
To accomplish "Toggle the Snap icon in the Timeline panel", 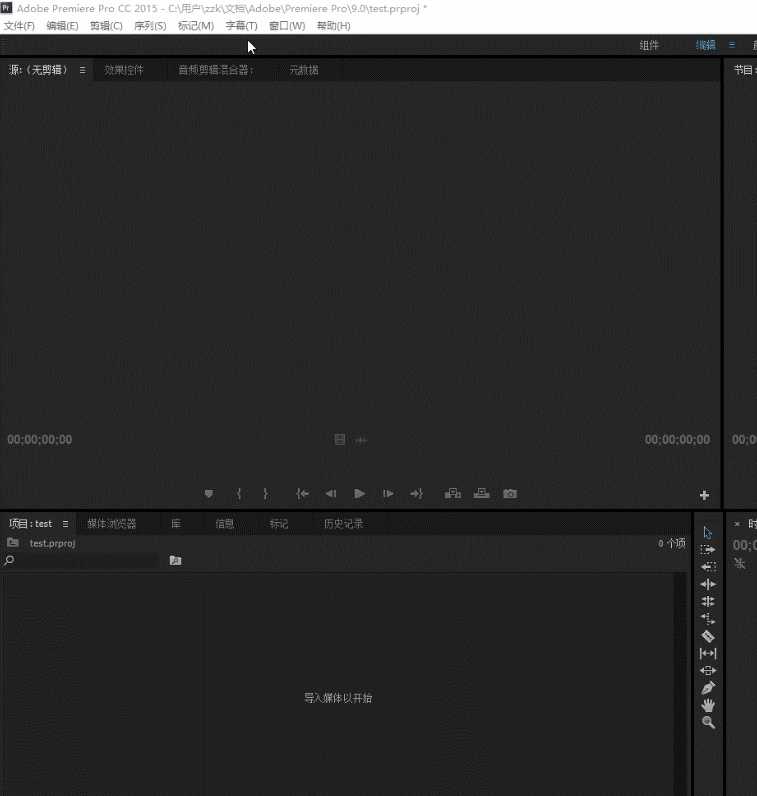I will click(x=740, y=563).
